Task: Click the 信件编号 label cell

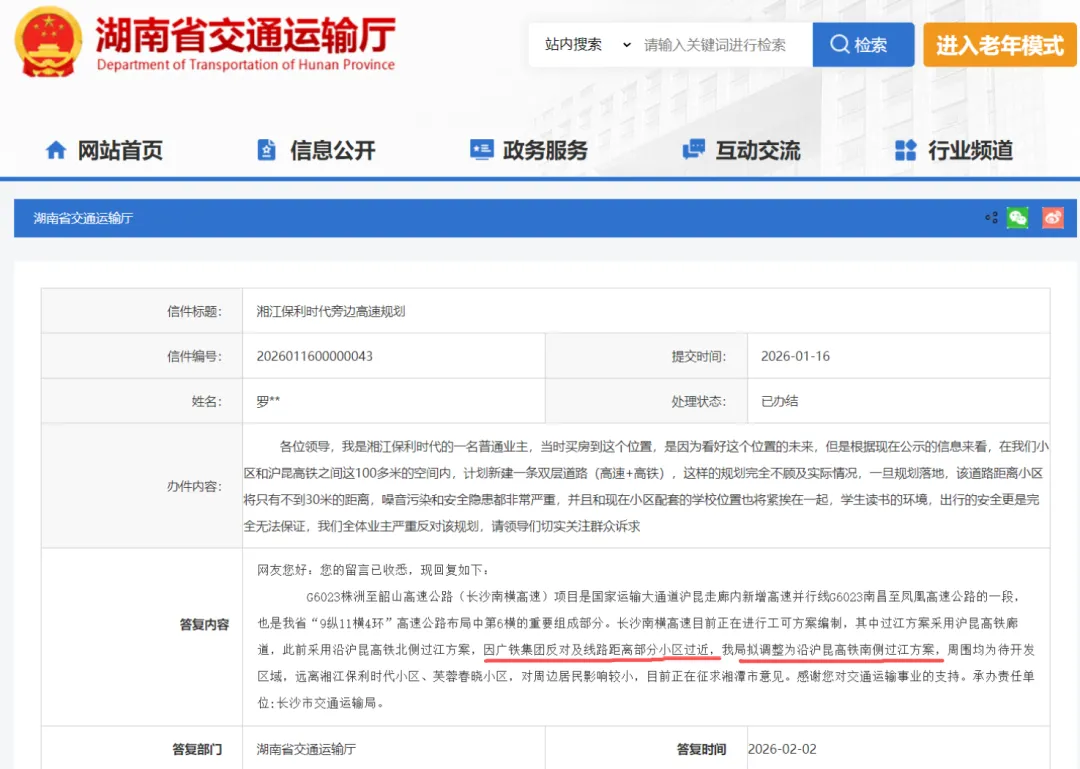Action: (142, 356)
